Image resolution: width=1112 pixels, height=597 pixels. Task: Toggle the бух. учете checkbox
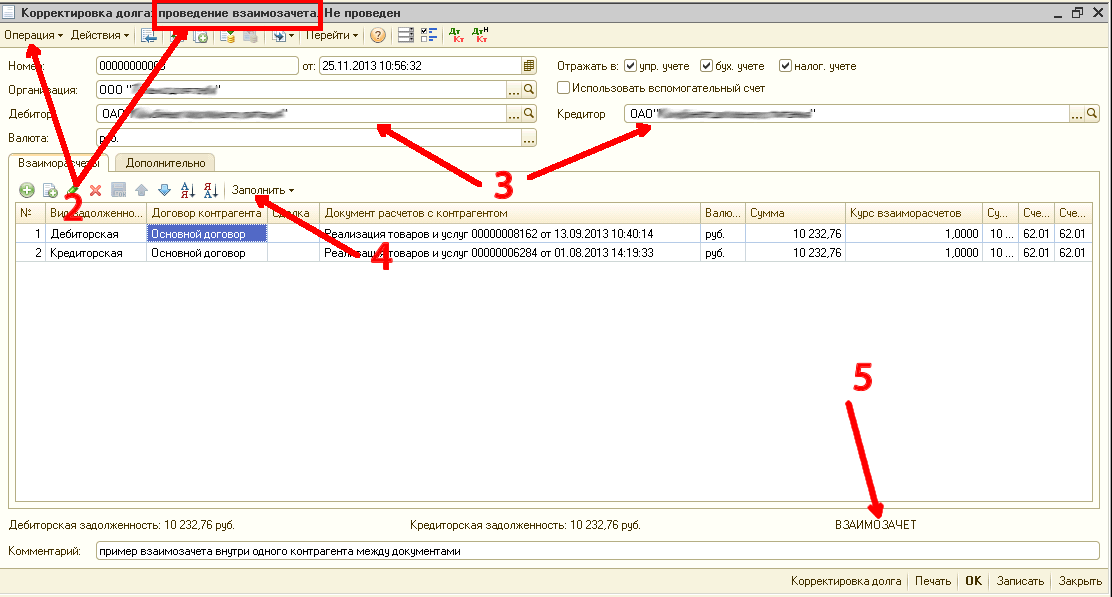(x=706, y=66)
